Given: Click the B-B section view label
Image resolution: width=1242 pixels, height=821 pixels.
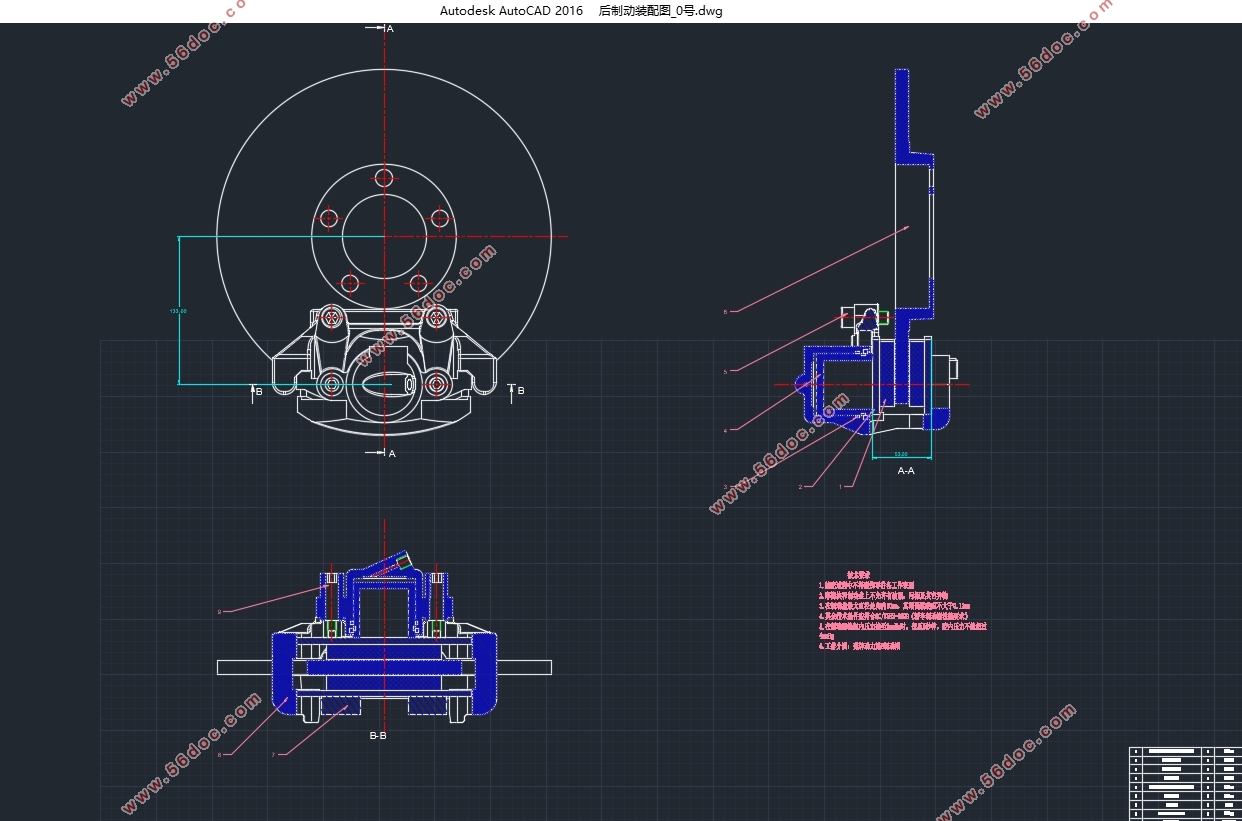Looking at the screenshot, I should (378, 736).
